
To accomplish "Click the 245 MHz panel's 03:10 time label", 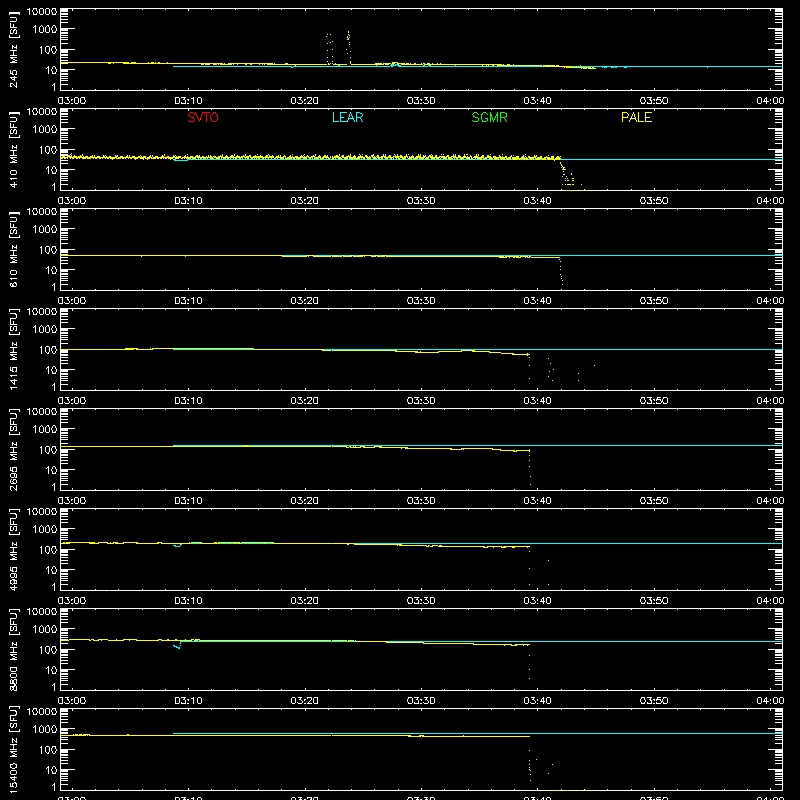I will (x=188, y=101).
